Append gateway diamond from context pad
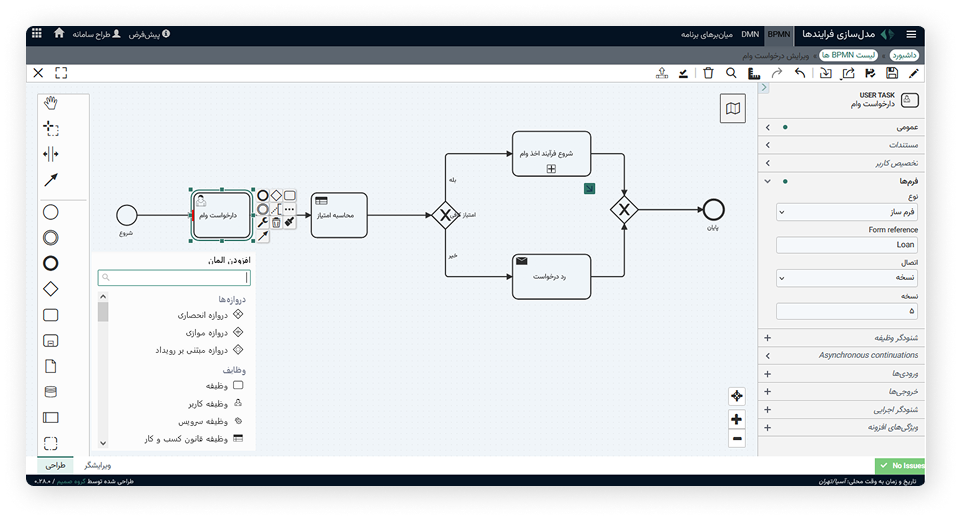Screen dimensions: 960x520 276,195
